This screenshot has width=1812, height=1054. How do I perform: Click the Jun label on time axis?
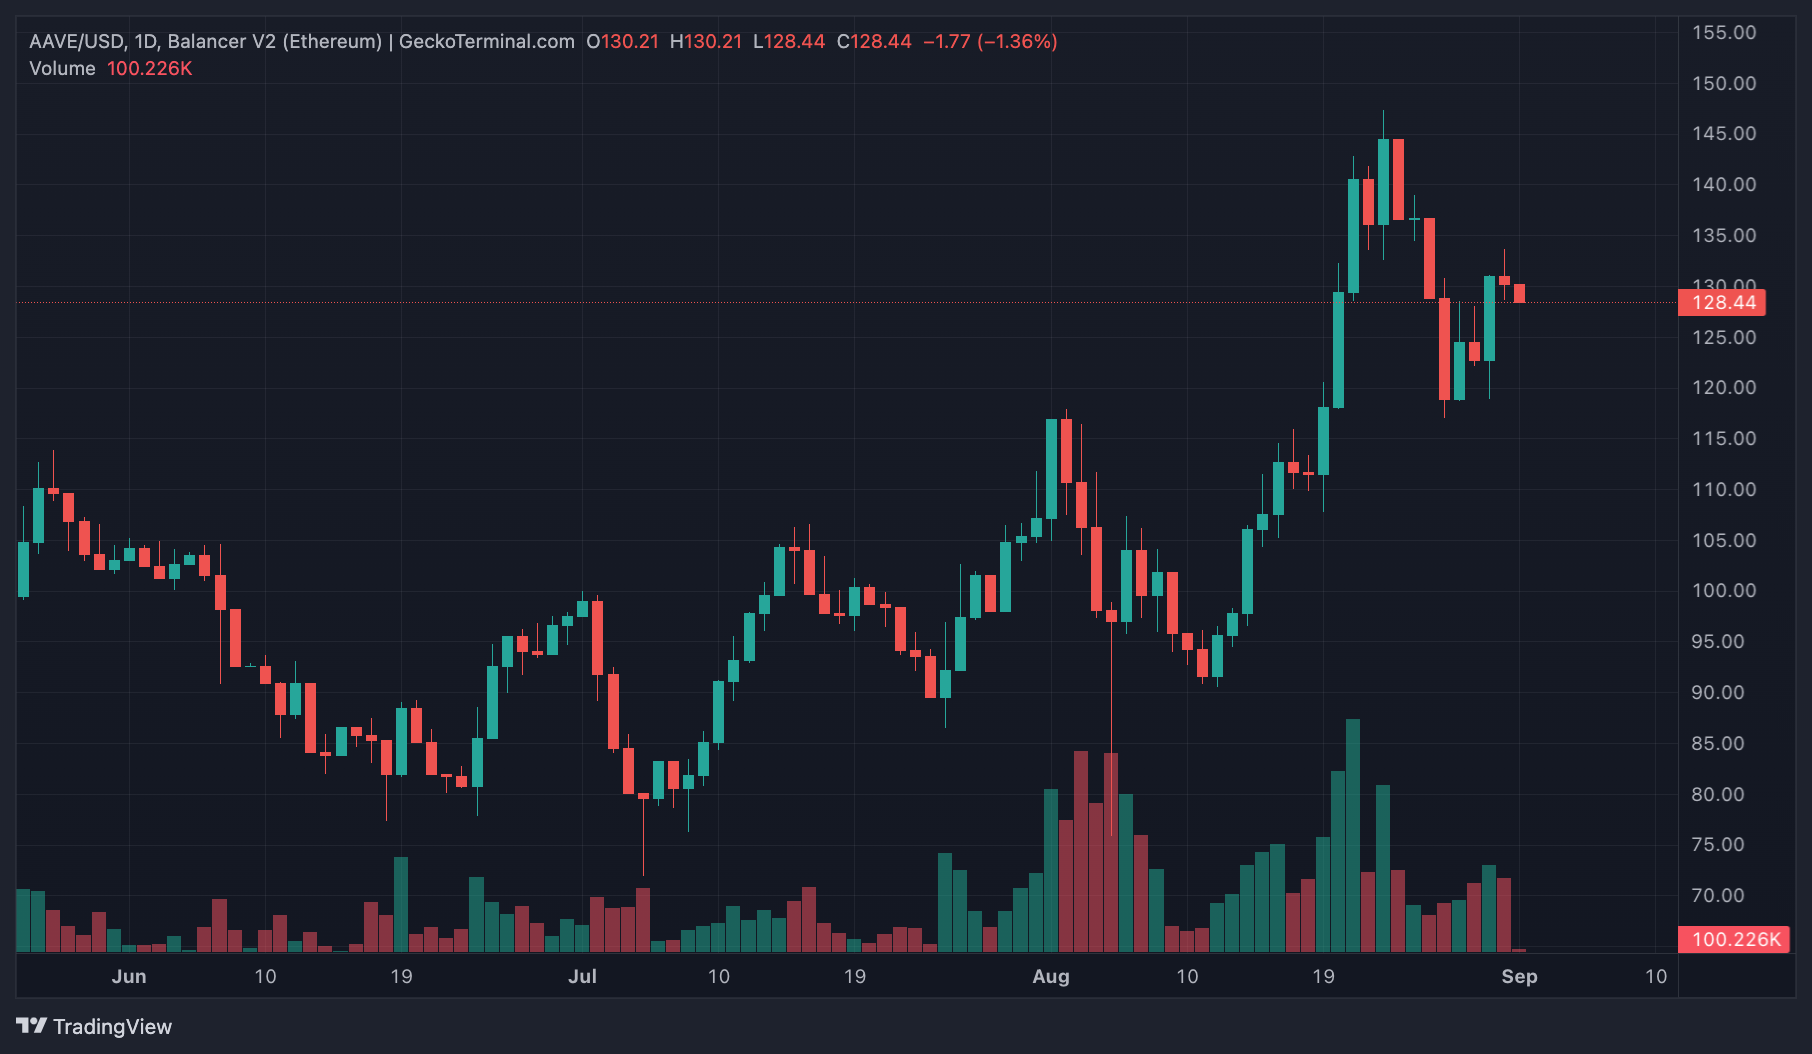(129, 976)
